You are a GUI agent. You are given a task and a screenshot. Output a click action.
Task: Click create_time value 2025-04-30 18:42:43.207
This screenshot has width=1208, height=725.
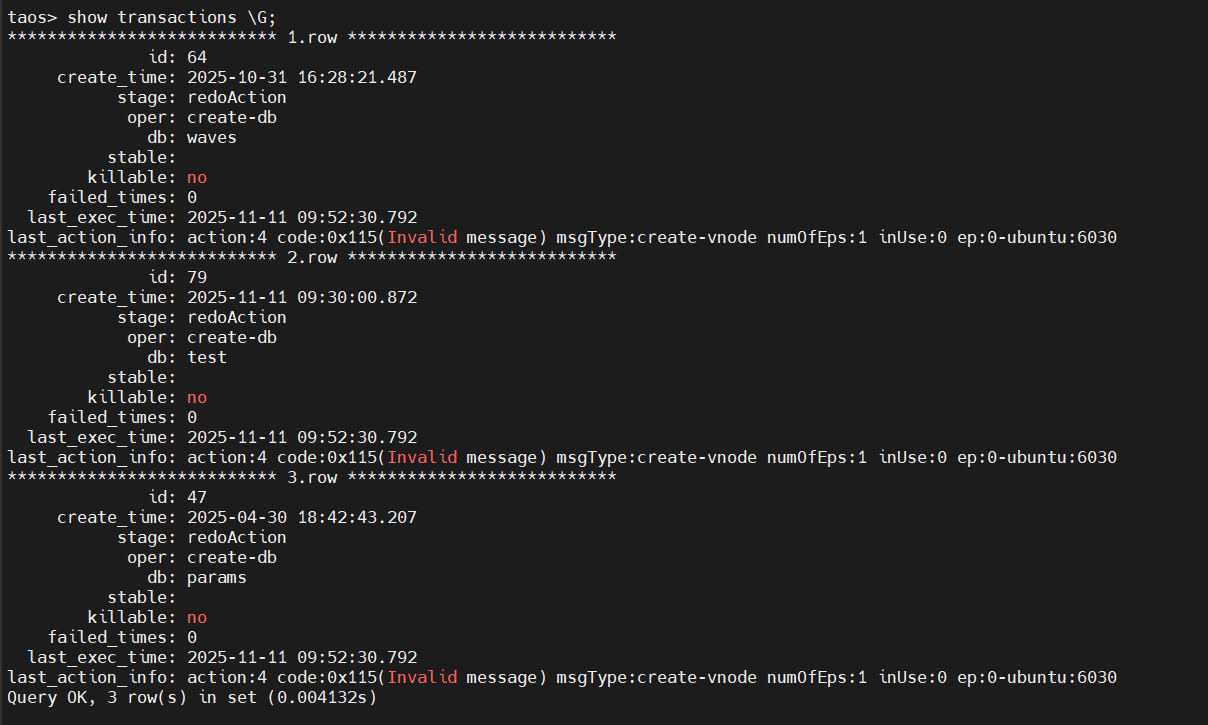coord(301,517)
